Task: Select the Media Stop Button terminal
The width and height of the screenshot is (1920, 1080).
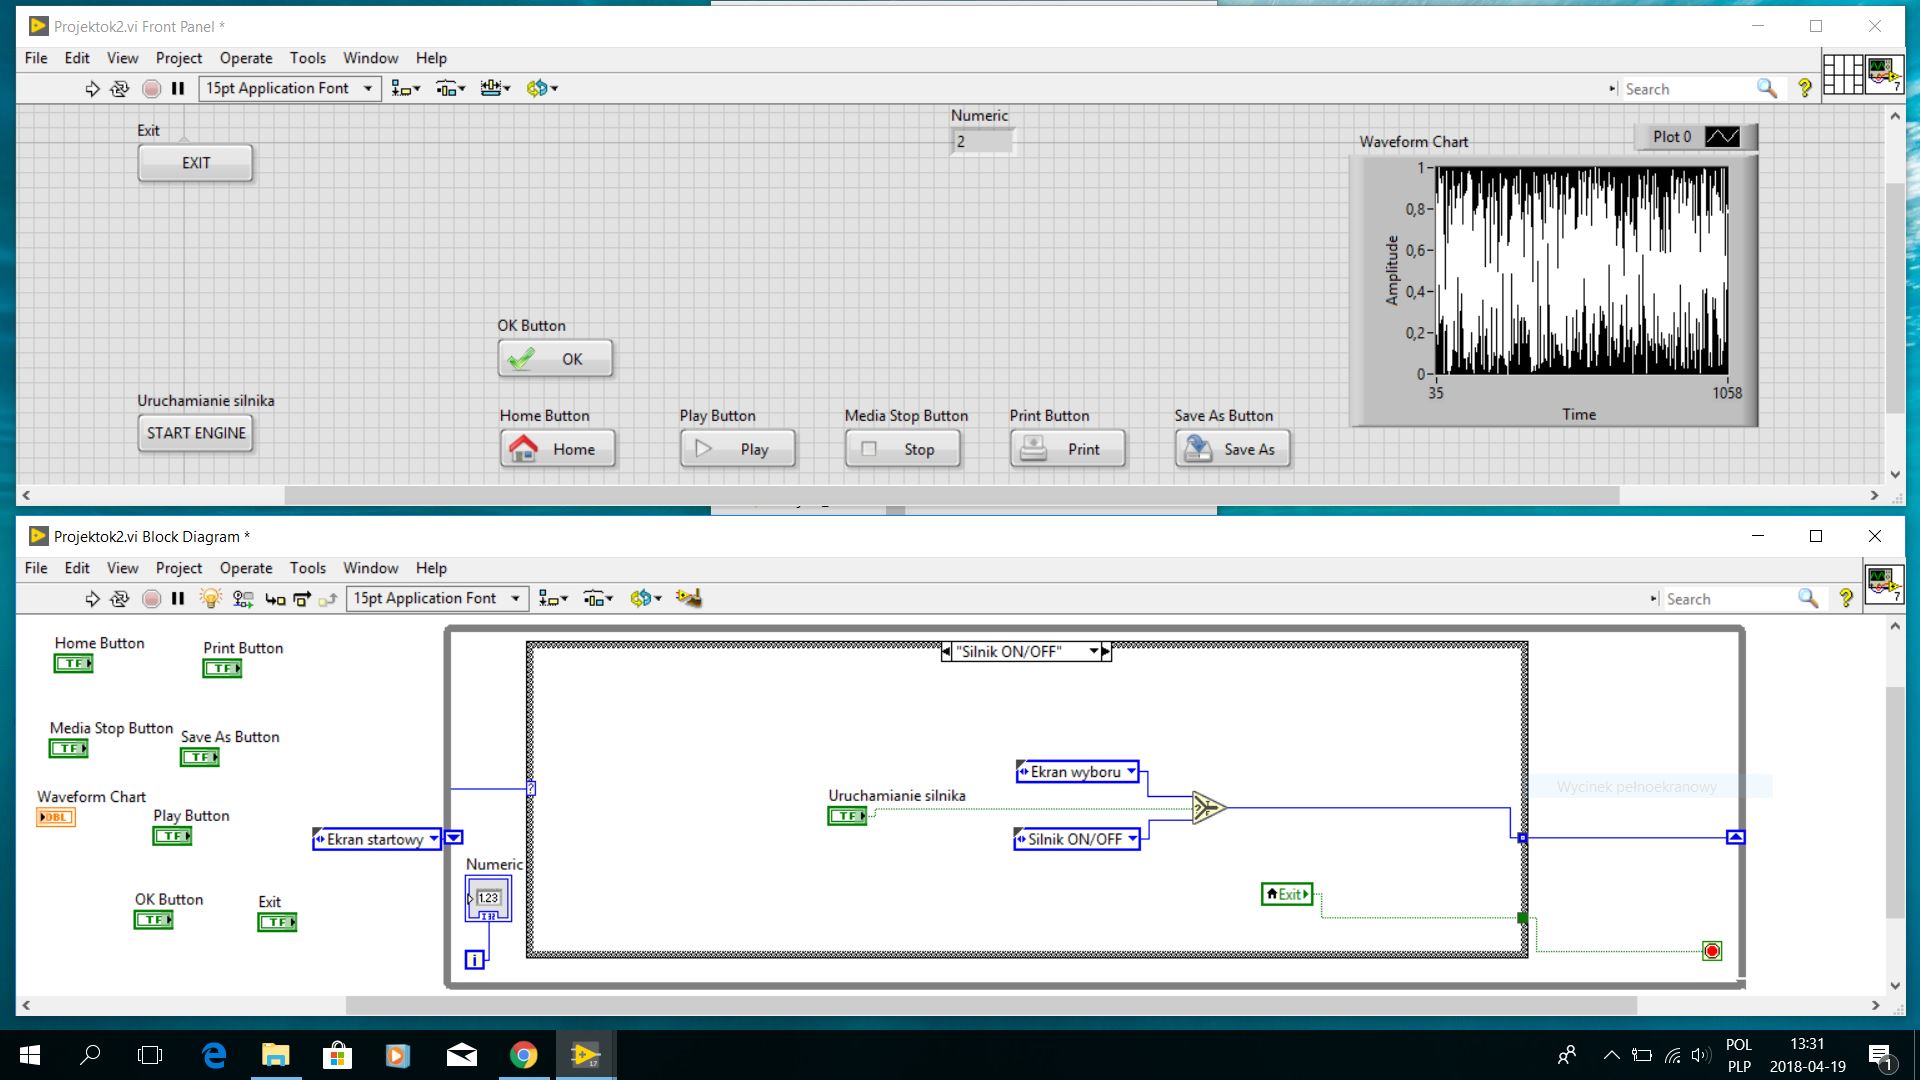Action: tap(69, 748)
